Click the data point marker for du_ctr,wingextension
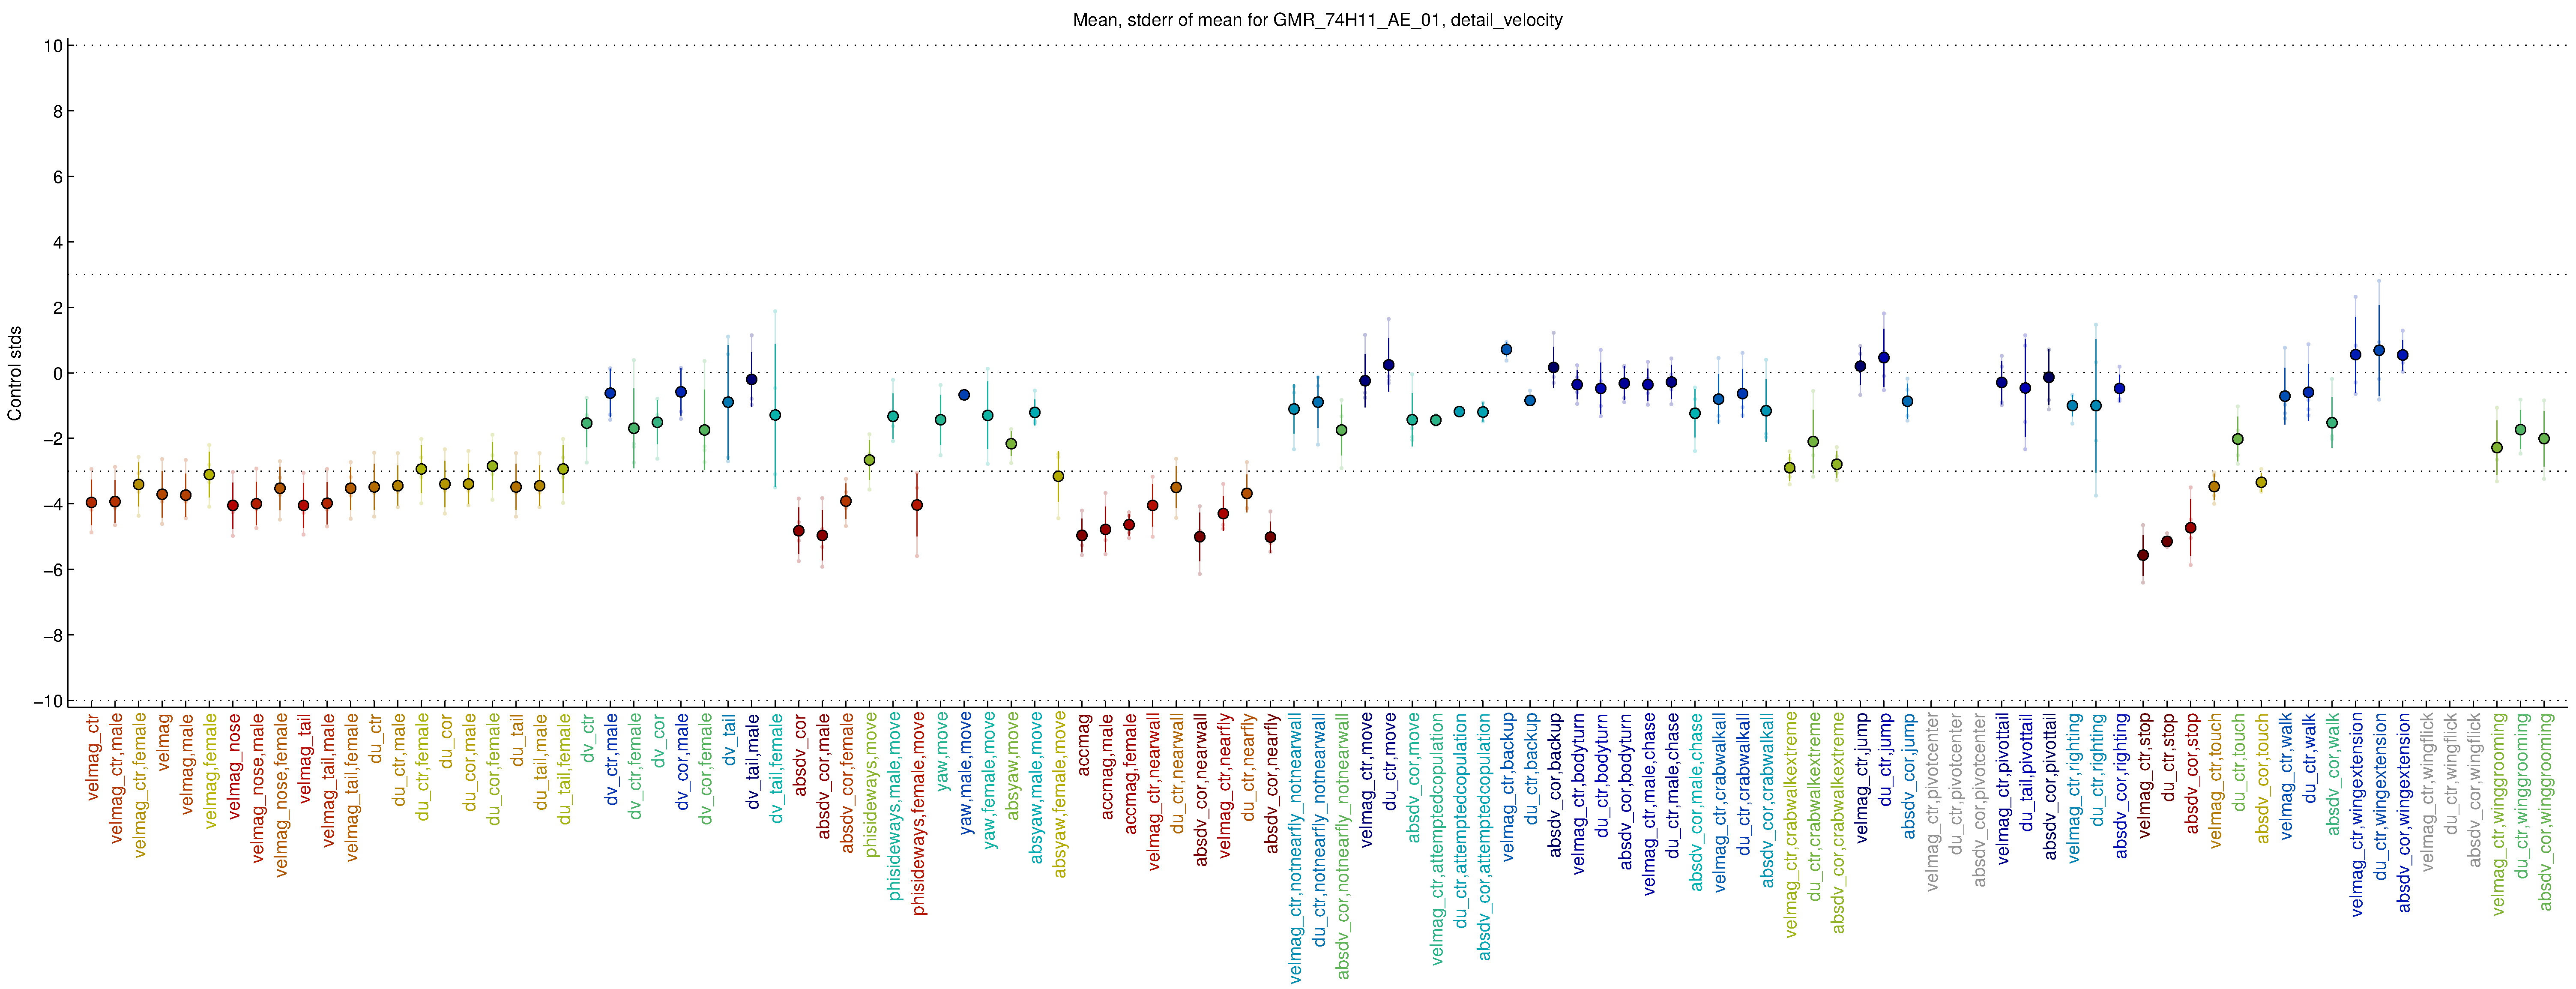The width and height of the screenshot is (2576, 989). (2379, 351)
